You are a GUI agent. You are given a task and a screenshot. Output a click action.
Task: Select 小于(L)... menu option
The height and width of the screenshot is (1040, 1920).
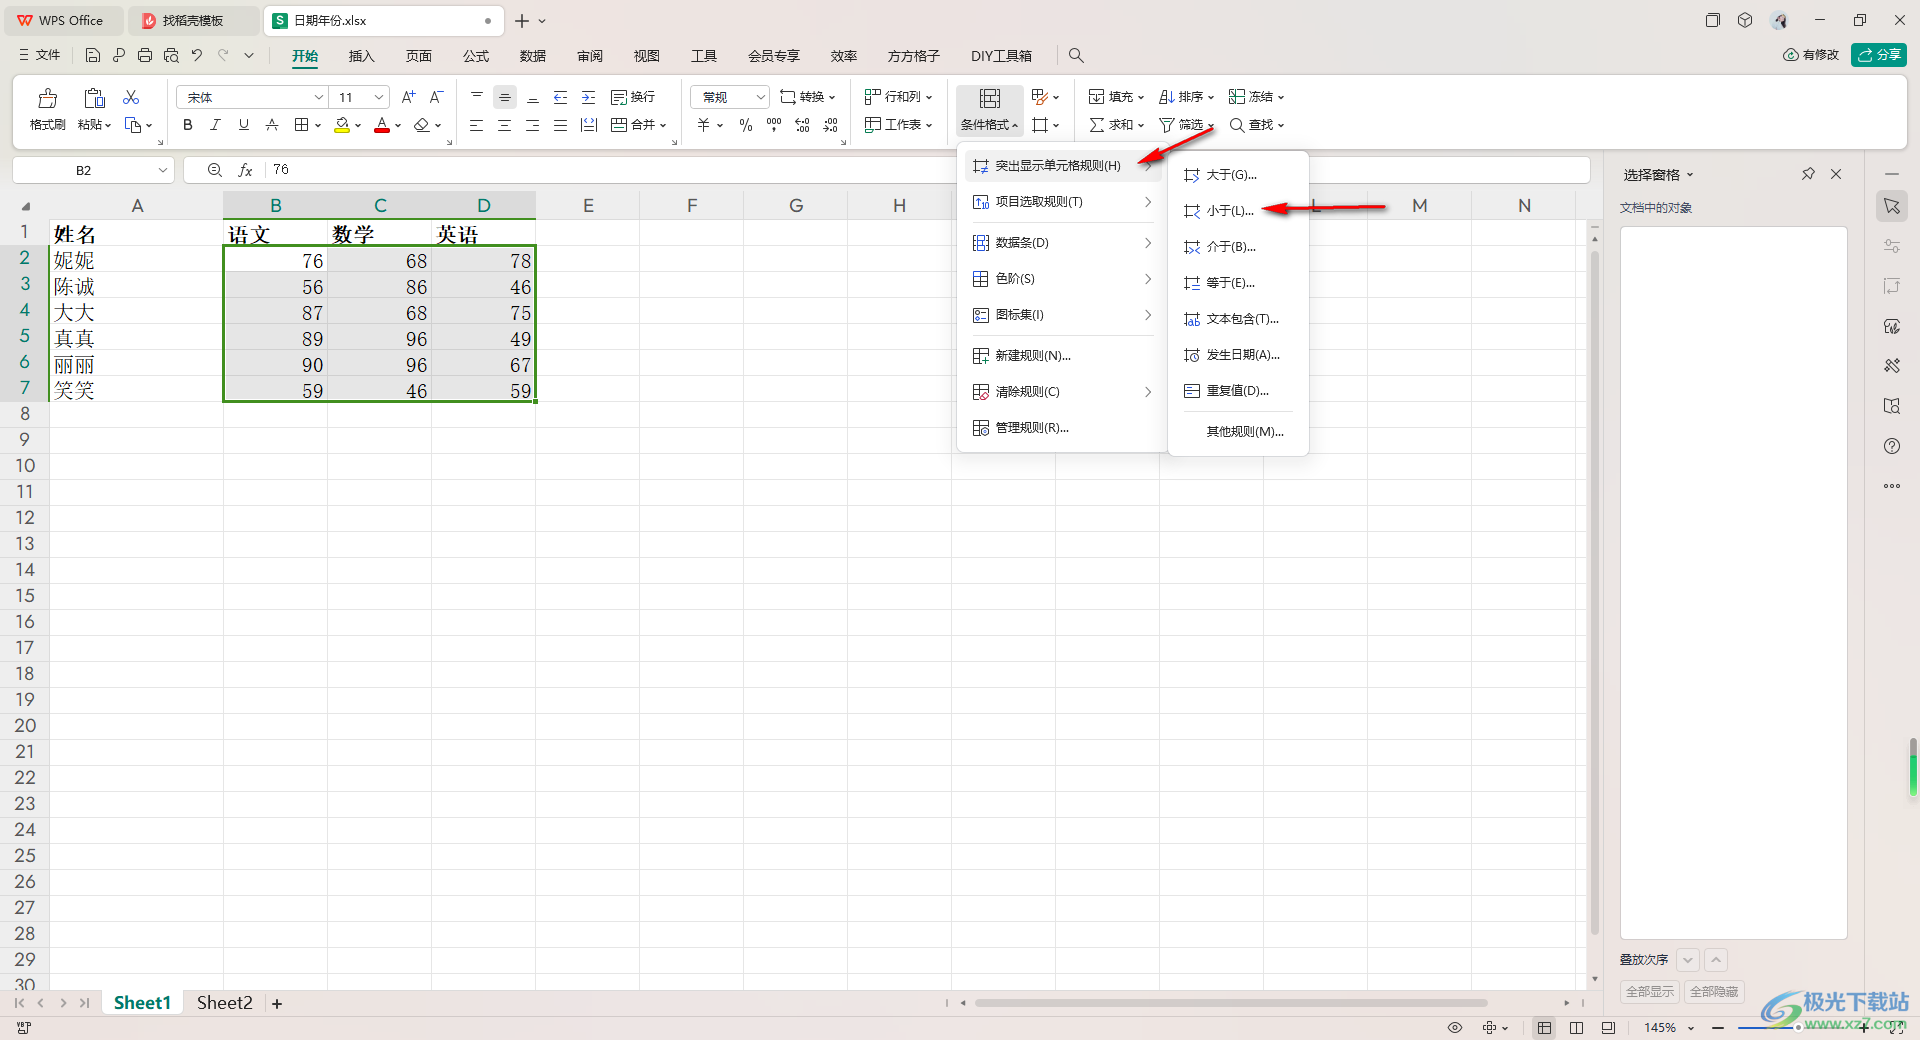click(x=1238, y=211)
